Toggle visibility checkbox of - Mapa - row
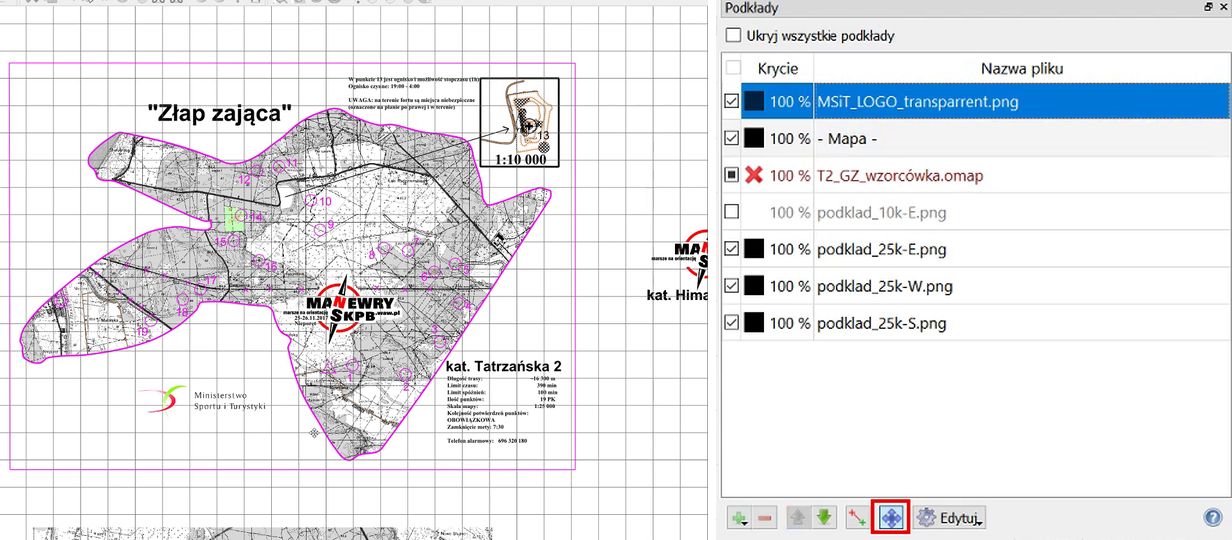Screen dimensions: 1232x540 [x=732, y=138]
